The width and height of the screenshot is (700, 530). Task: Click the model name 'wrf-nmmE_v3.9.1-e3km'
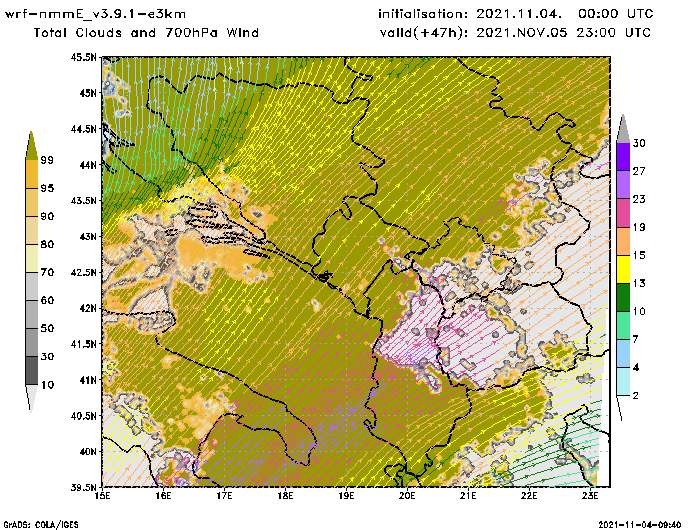coord(95,14)
